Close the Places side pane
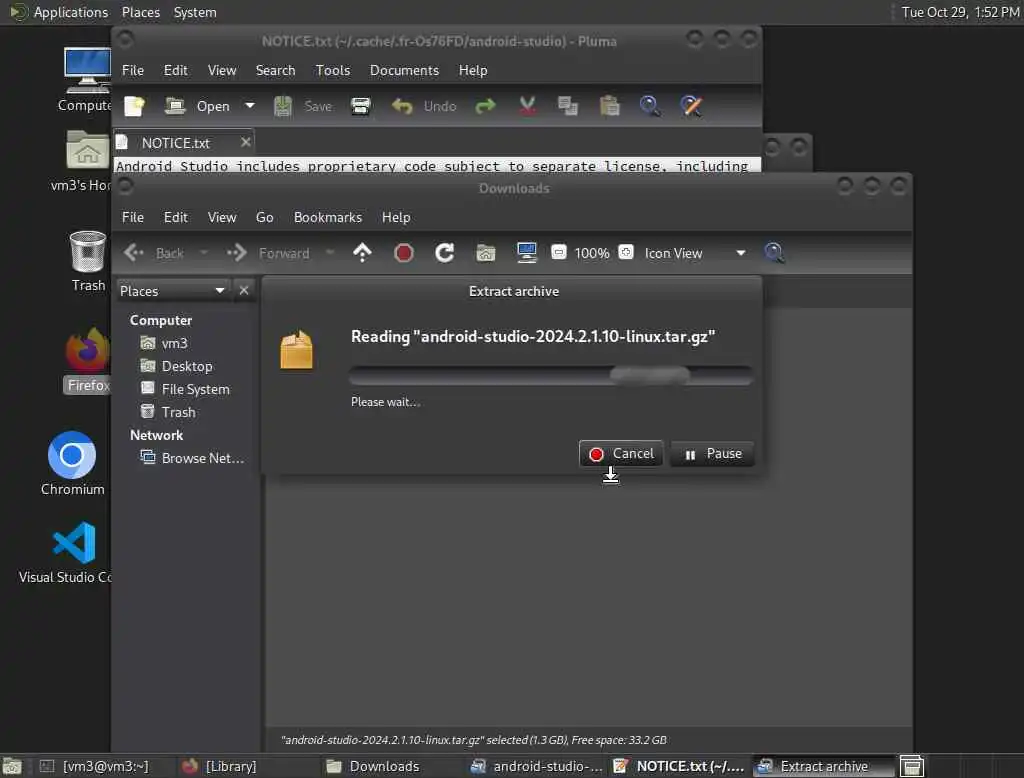The height and width of the screenshot is (778, 1024). [x=244, y=290]
